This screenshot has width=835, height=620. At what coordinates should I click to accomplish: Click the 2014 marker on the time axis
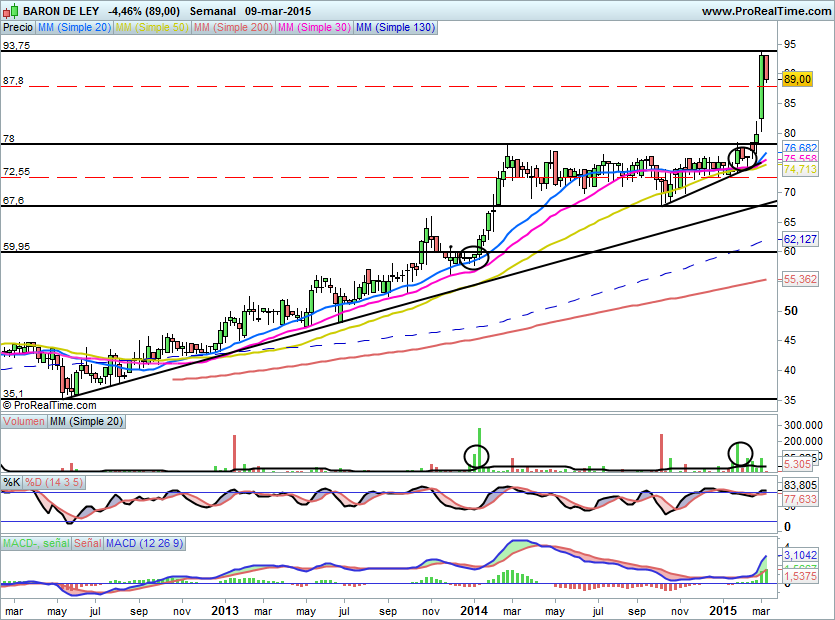[474, 609]
